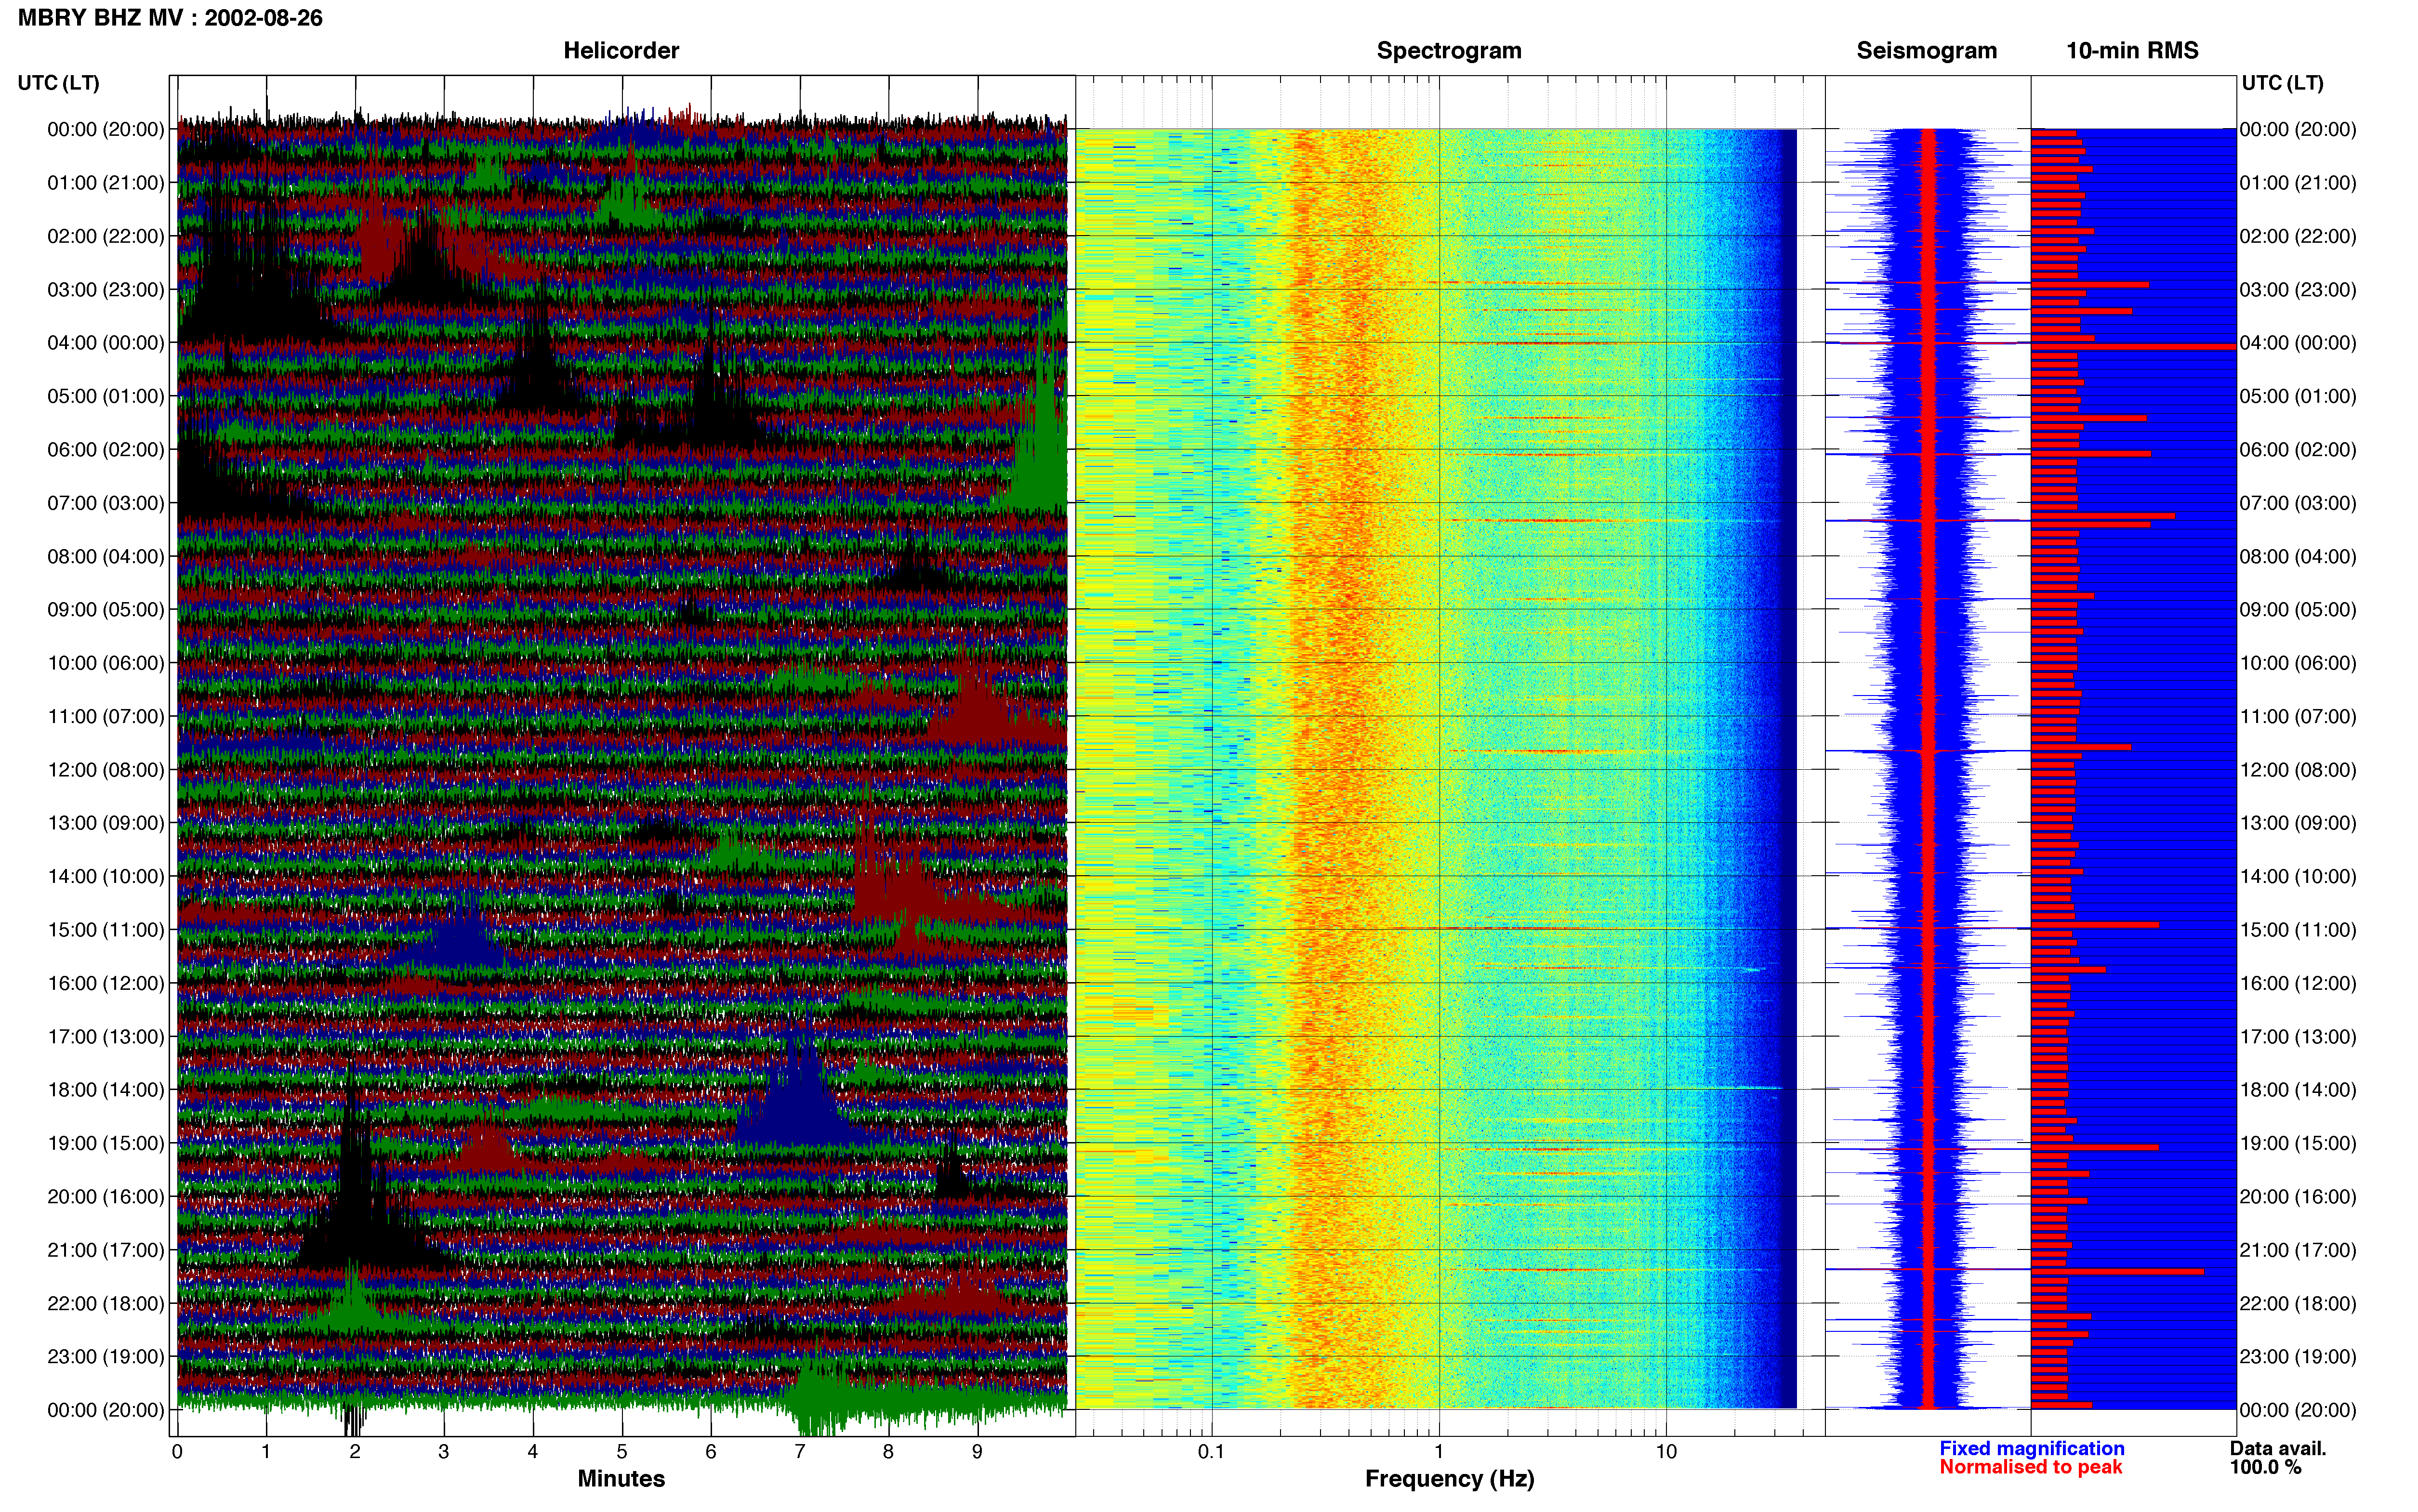The height and width of the screenshot is (1512, 2418).
Task: Click the left axis label '19:00 (15:00)'
Action: pyautogui.click(x=106, y=1143)
